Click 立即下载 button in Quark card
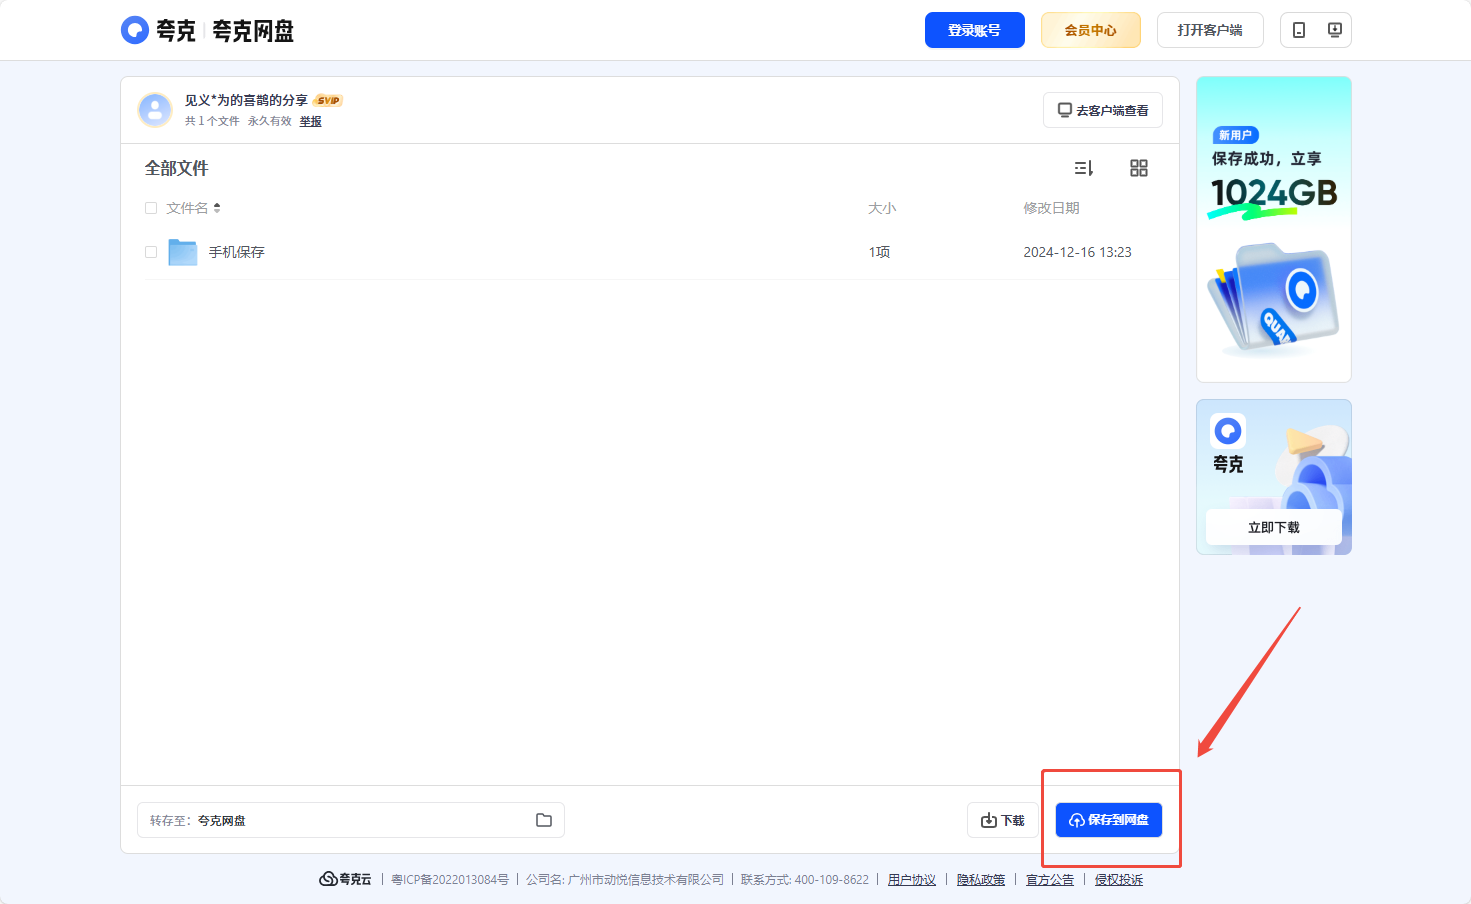Image resolution: width=1471 pixels, height=904 pixels. [x=1274, y=527]
